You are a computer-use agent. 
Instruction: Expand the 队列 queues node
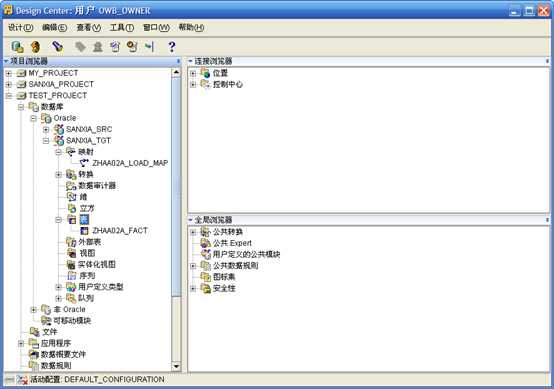coord(58,298)
